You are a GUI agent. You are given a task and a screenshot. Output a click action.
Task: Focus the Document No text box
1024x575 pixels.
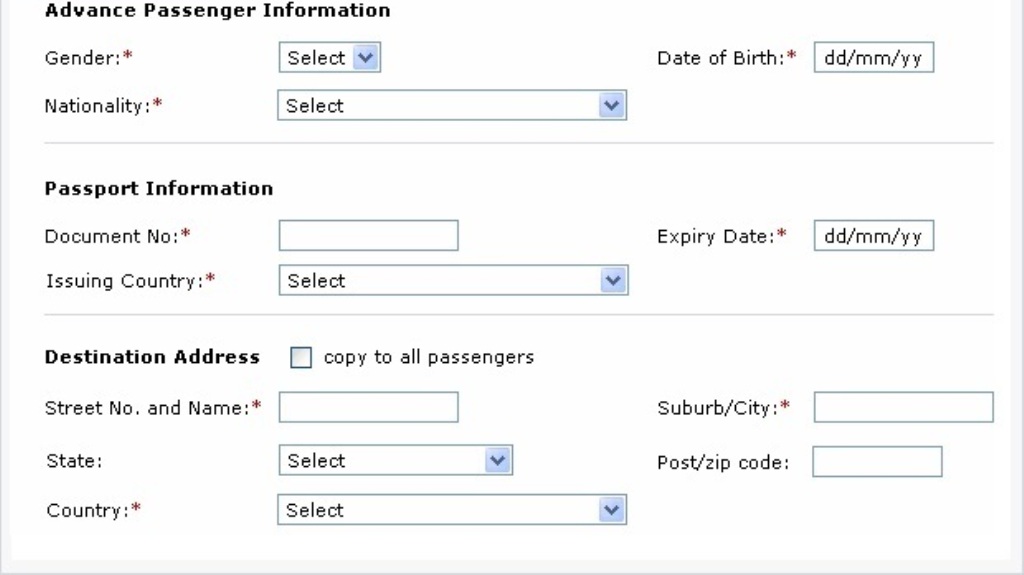click(368, 236)
